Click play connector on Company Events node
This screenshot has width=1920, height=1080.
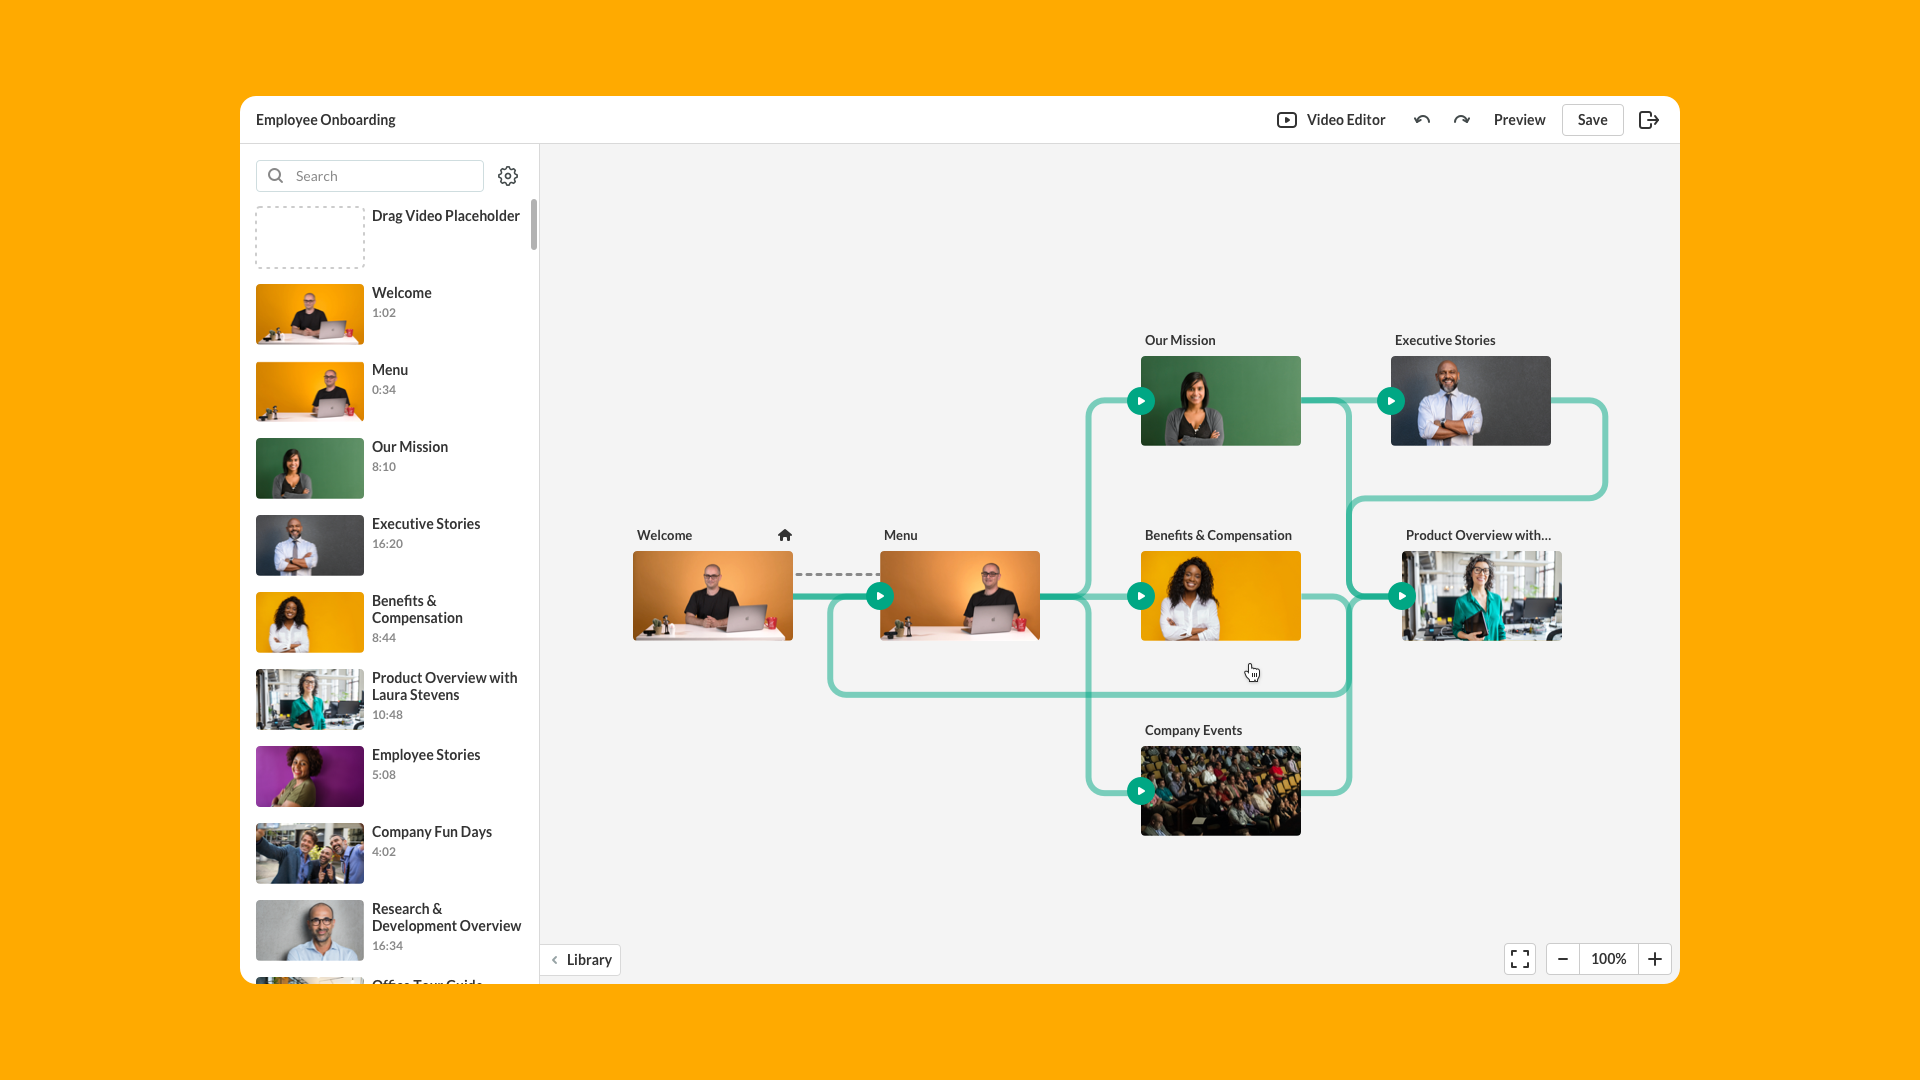click(1141, 791)
